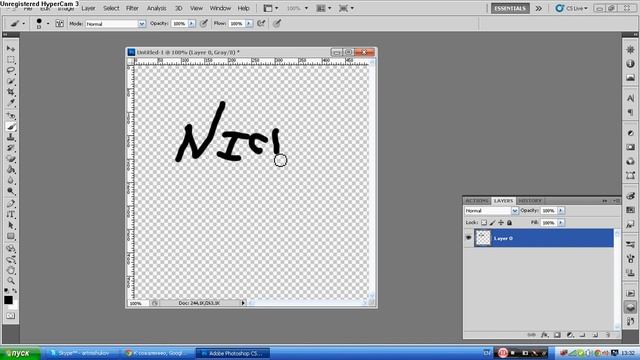Select the Crop tool

point(11,92)
